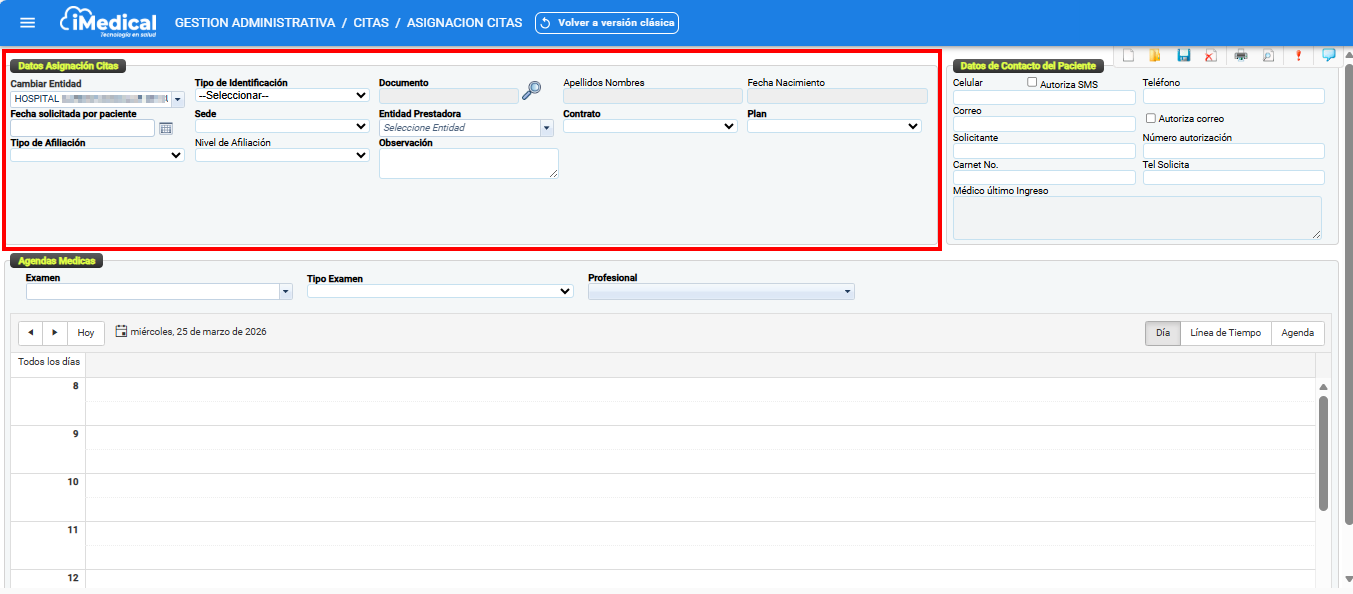This screenshot has height=594, width=1353.
Task: Click the calendar's vertical scrollbar thumb
Action: pyautogui.click(x=1323, y=450)
